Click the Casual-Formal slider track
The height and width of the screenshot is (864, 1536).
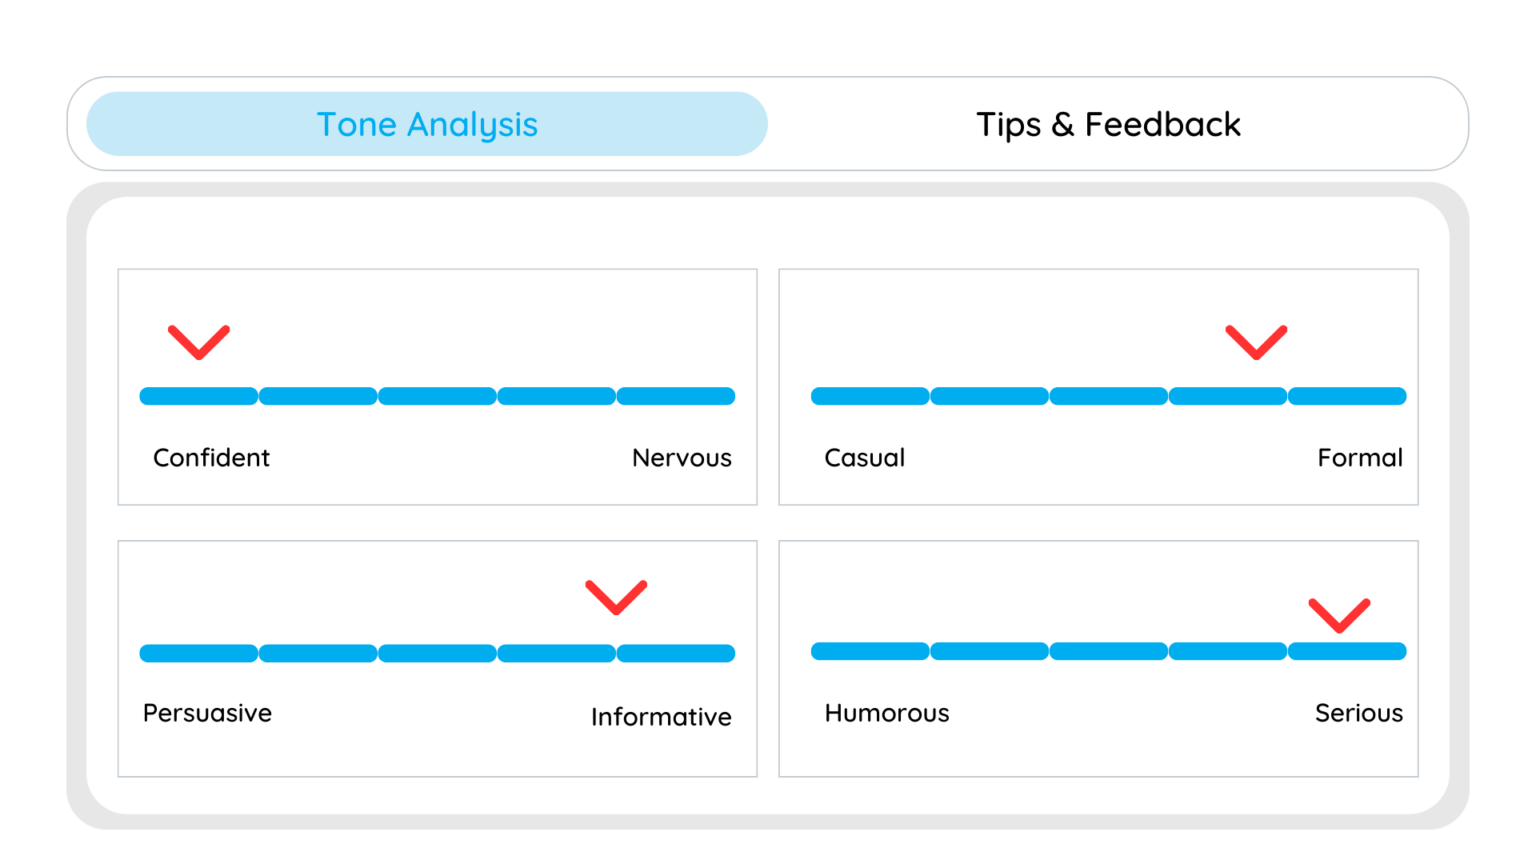pyautogui.click(x=1108, y=396)
